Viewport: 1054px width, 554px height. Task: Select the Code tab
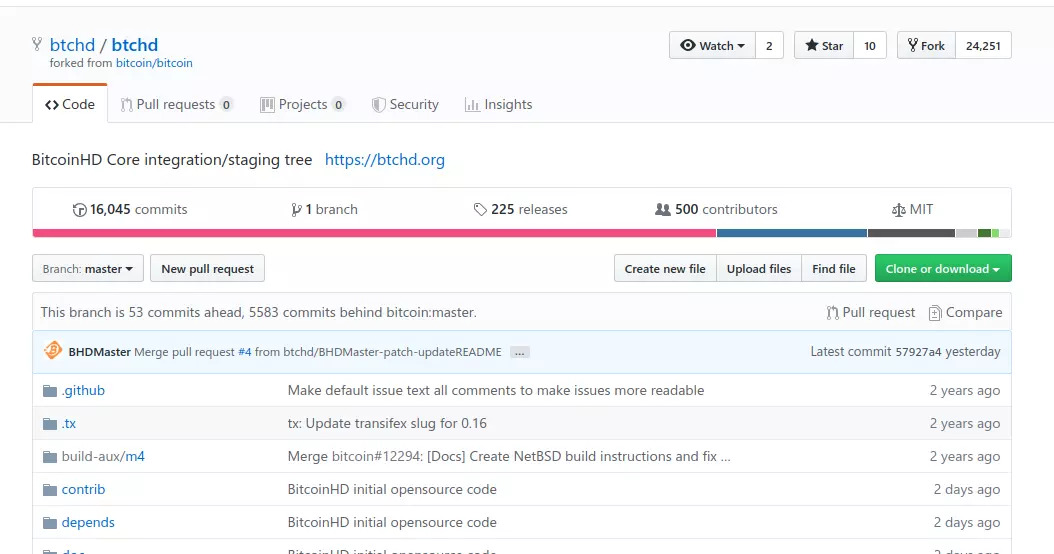pyautogui.click(x=70, y=104)
